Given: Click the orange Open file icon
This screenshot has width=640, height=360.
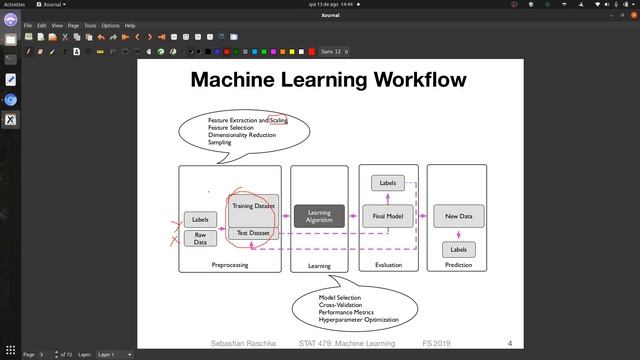Looking at the screenshot, I should (x=53, y=37).
